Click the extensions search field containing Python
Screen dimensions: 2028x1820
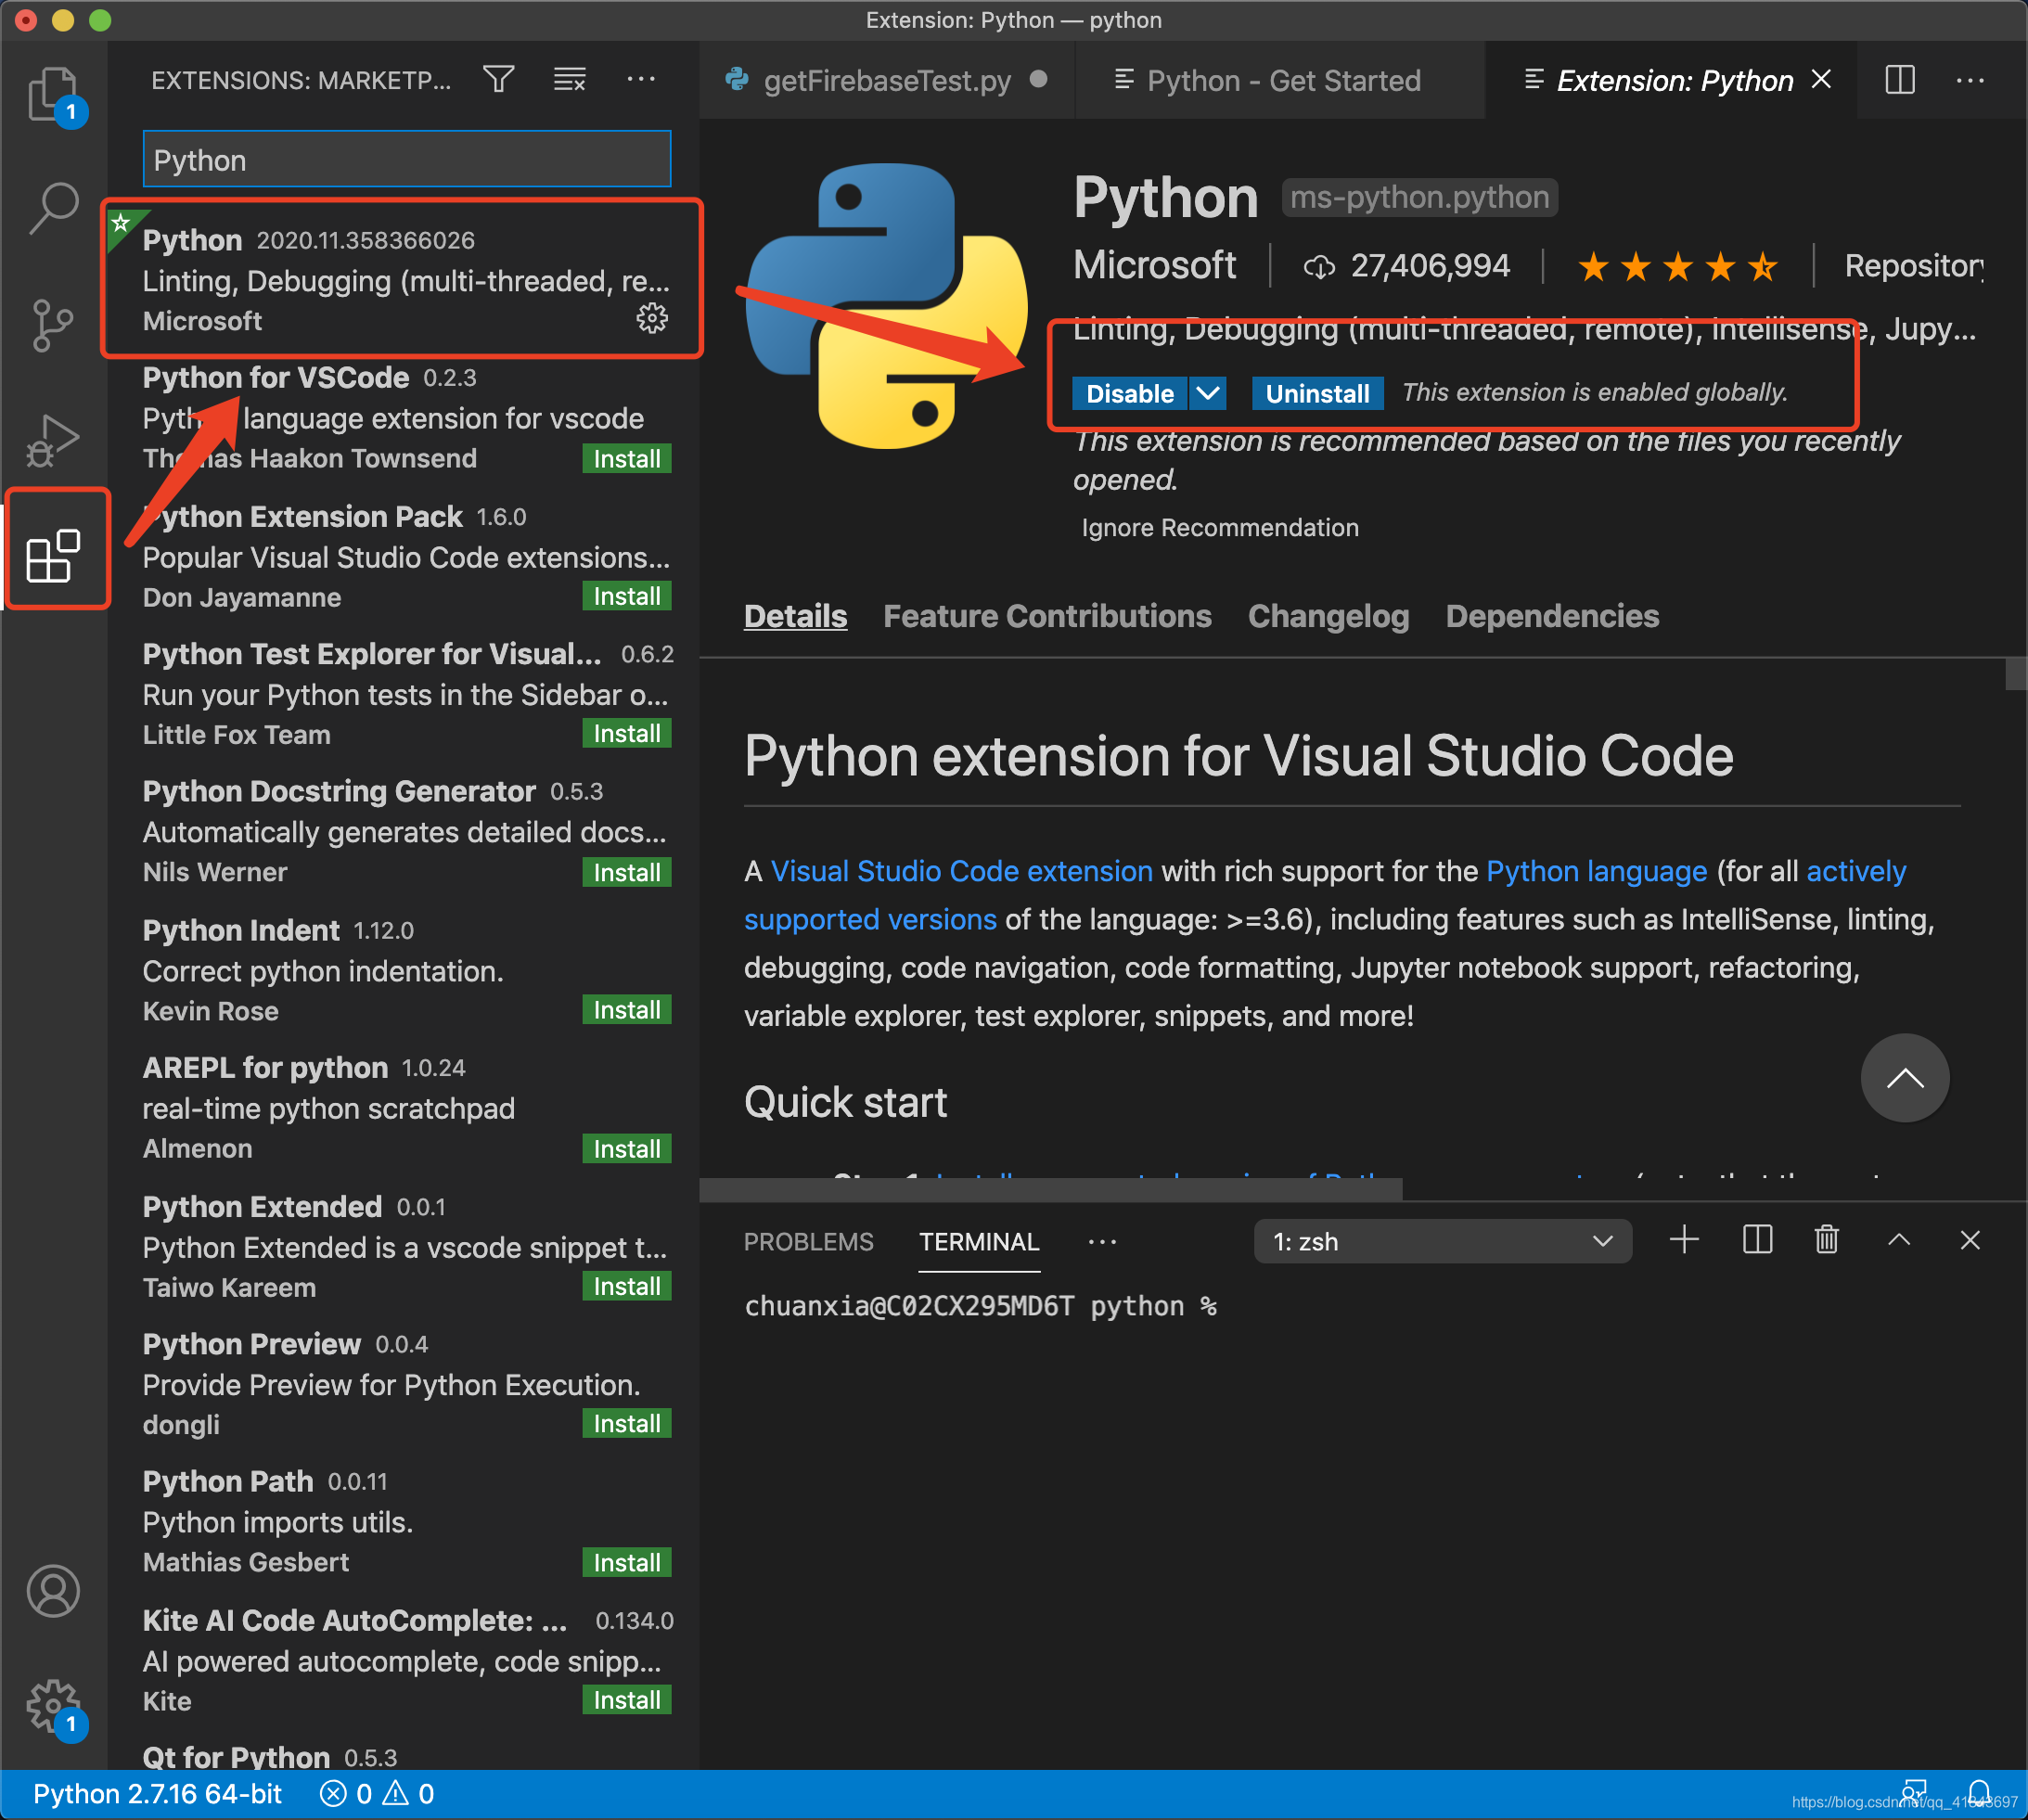click(406, 159)
